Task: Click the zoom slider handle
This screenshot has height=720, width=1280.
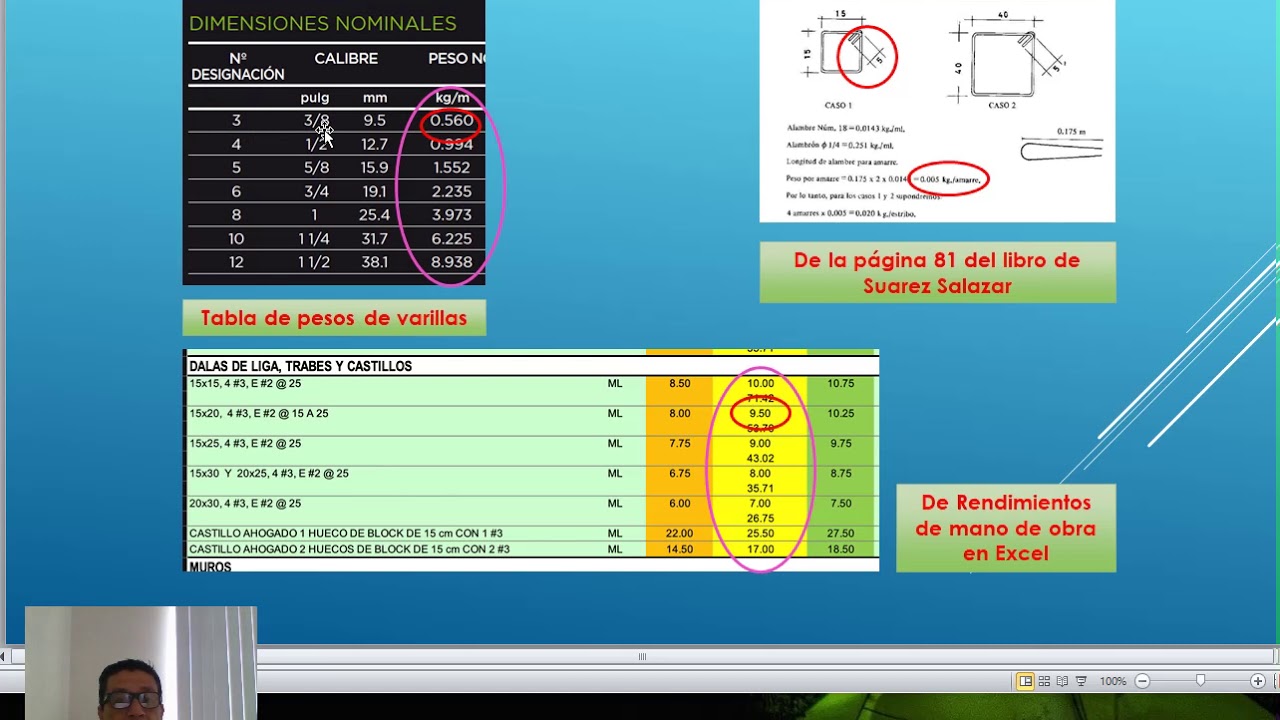Action: (1200, 681)
